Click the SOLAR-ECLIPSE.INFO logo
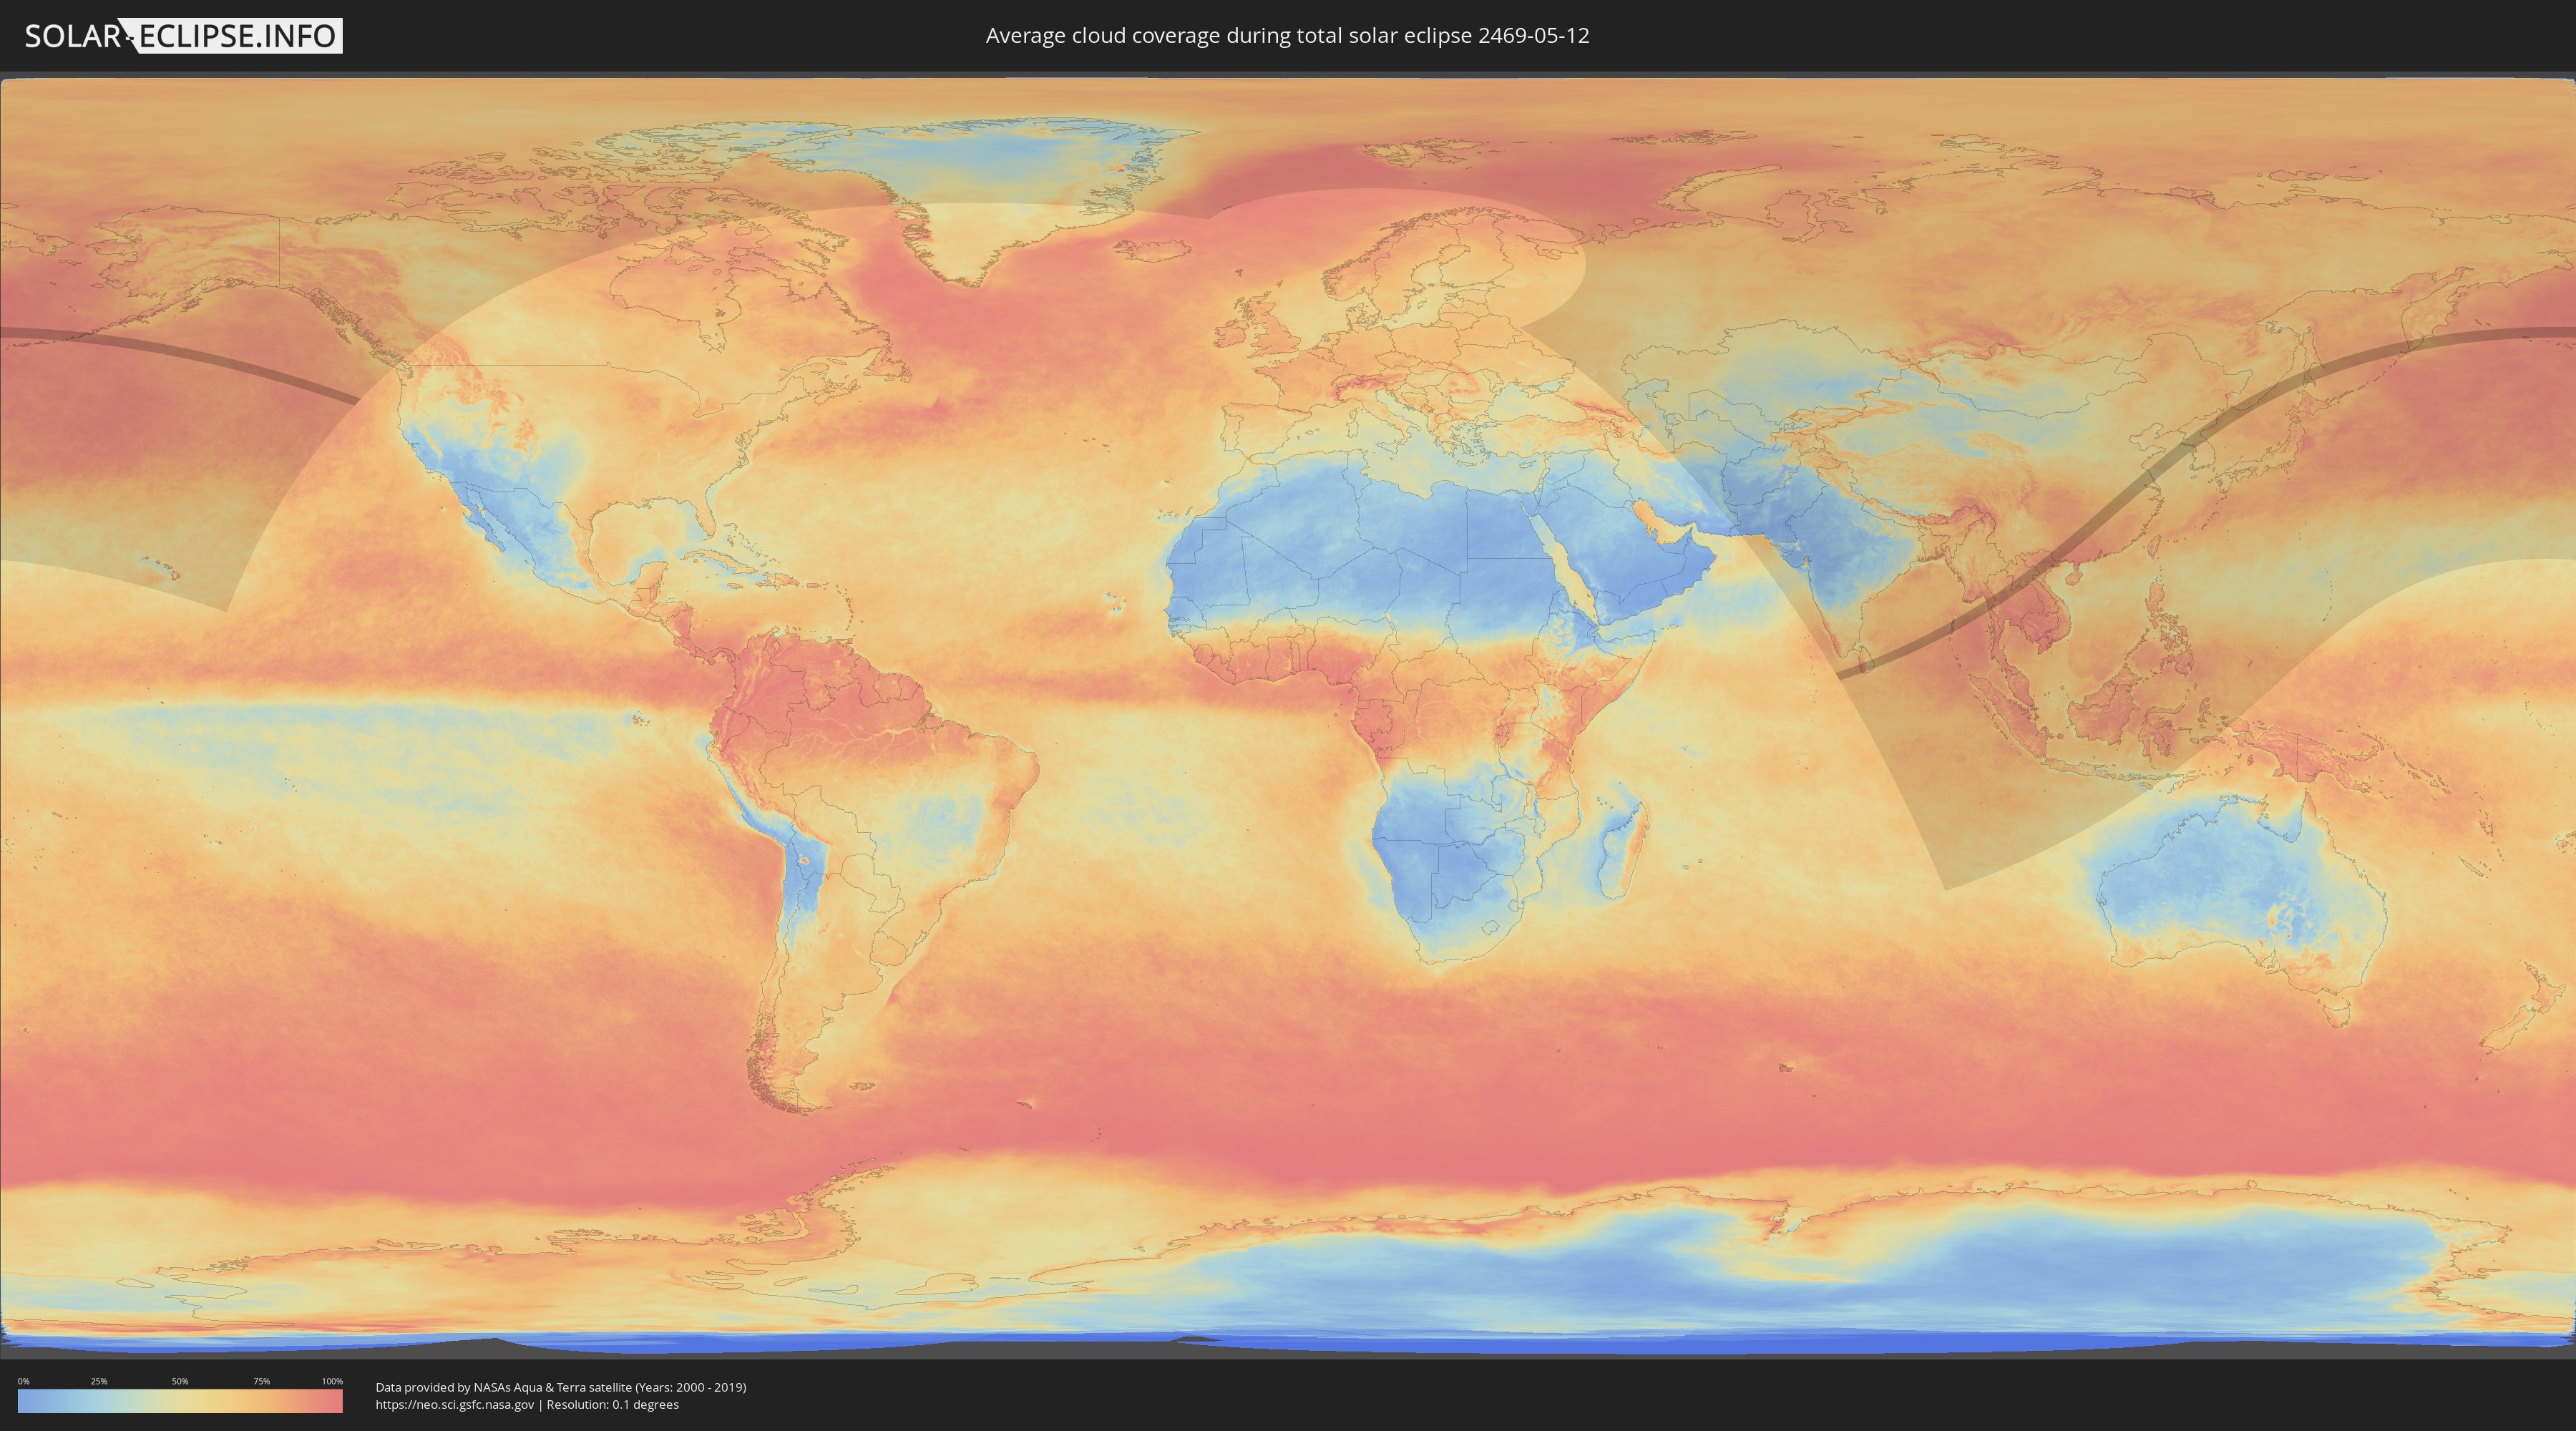 pyautogui.click(x=183, y=36)
